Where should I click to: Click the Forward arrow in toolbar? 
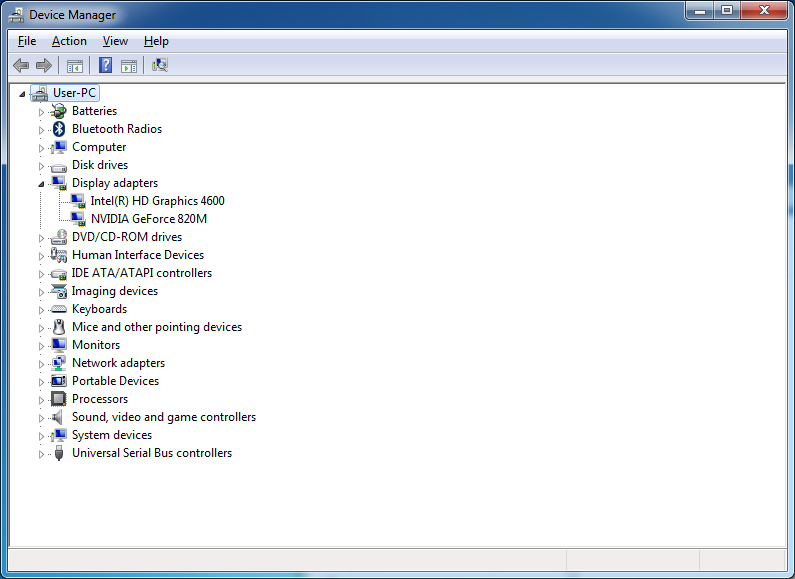(43, 66)
